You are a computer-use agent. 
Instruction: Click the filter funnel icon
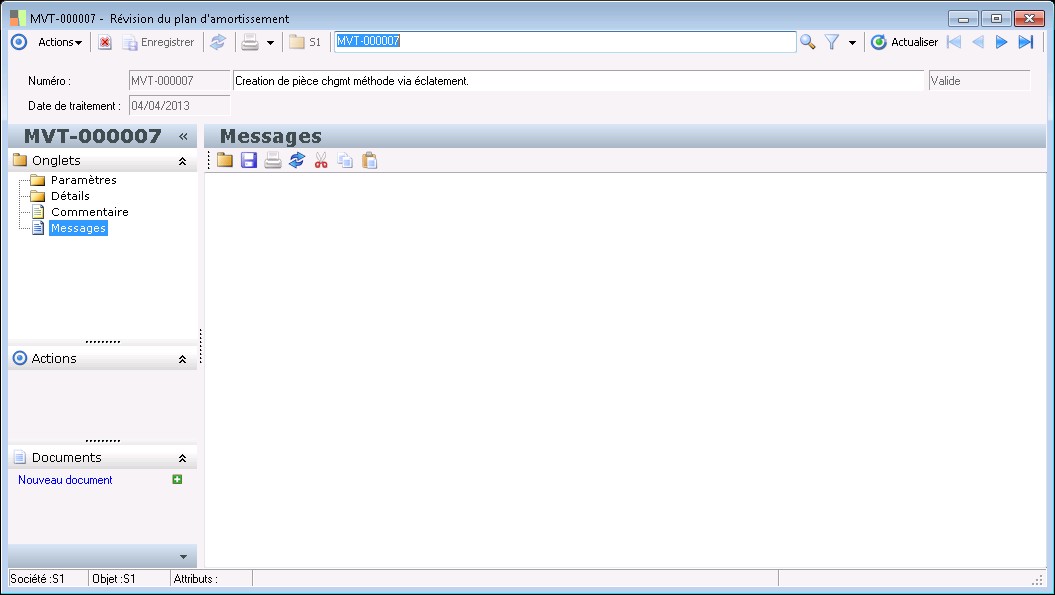[x=832, y=42]
